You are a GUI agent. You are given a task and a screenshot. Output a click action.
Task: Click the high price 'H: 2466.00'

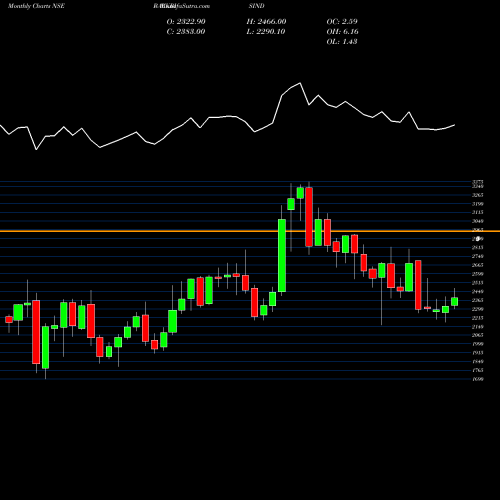coord(266,22)
